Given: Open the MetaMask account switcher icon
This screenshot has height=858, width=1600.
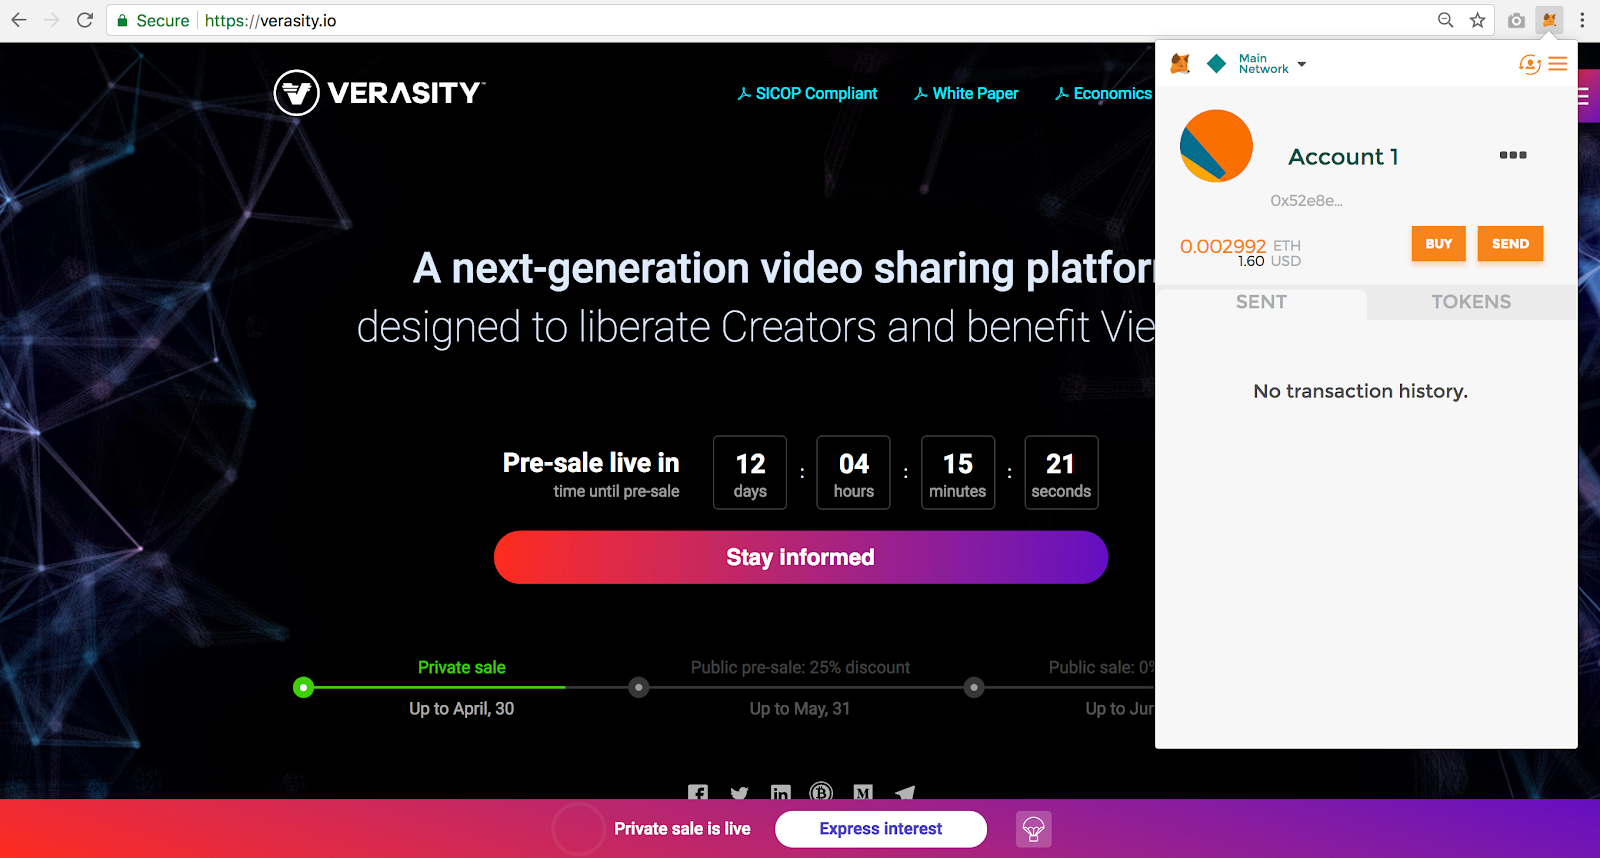Looking at the screenshot, I should click(x=1529, y=64).
